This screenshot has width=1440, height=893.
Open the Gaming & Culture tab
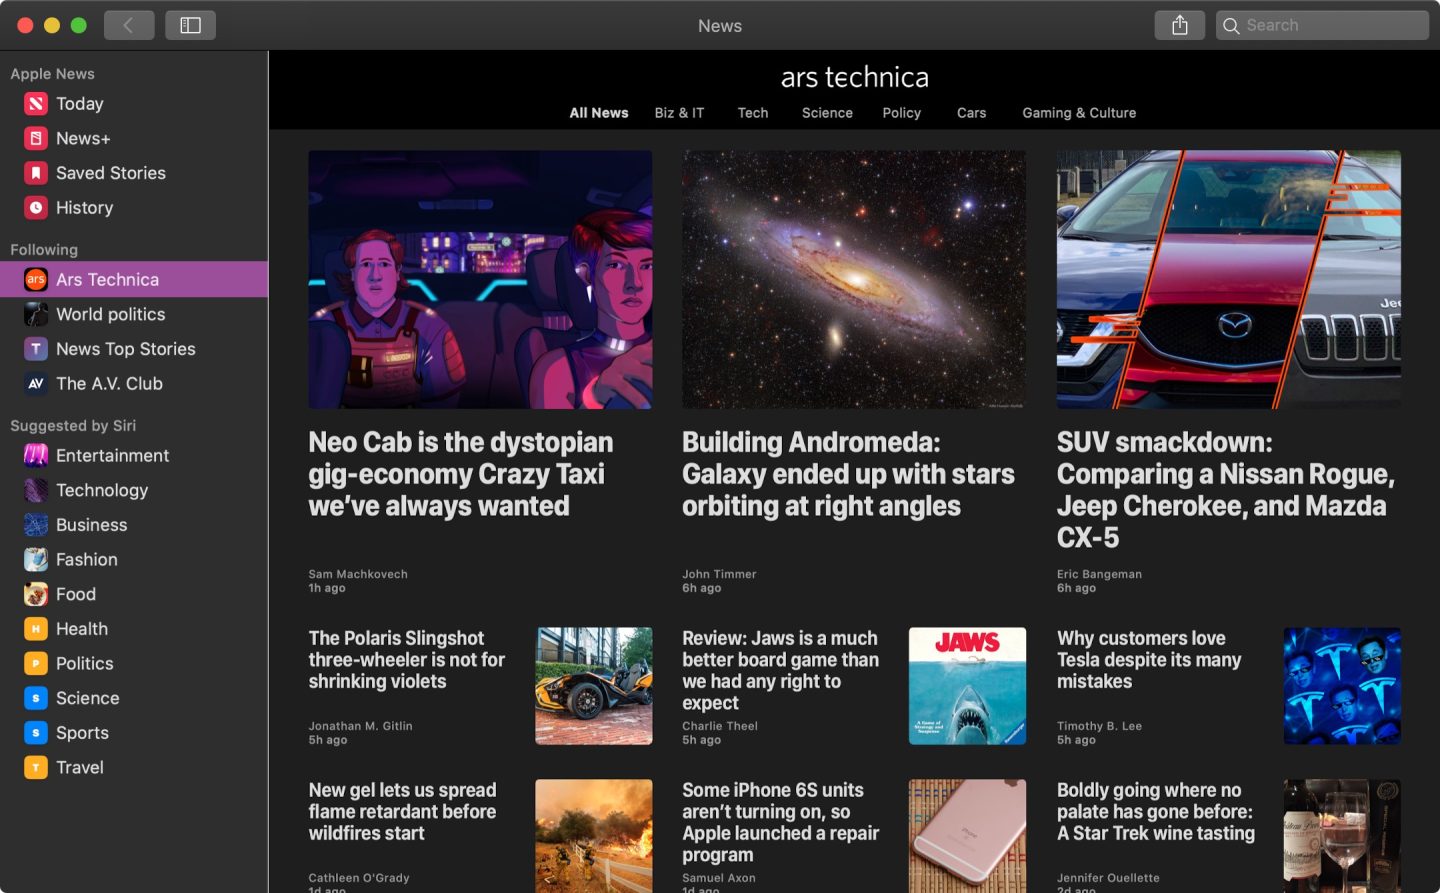click(1078, 113)
